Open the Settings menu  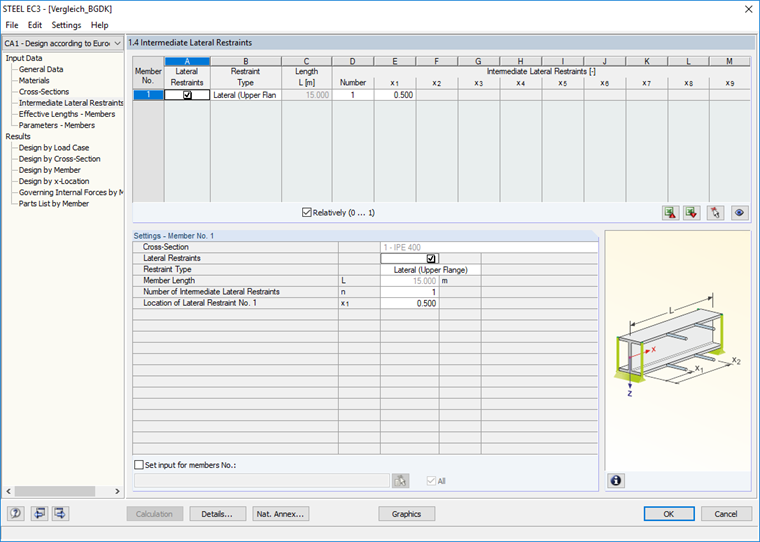pyautogui.click(x=66, y=25)
